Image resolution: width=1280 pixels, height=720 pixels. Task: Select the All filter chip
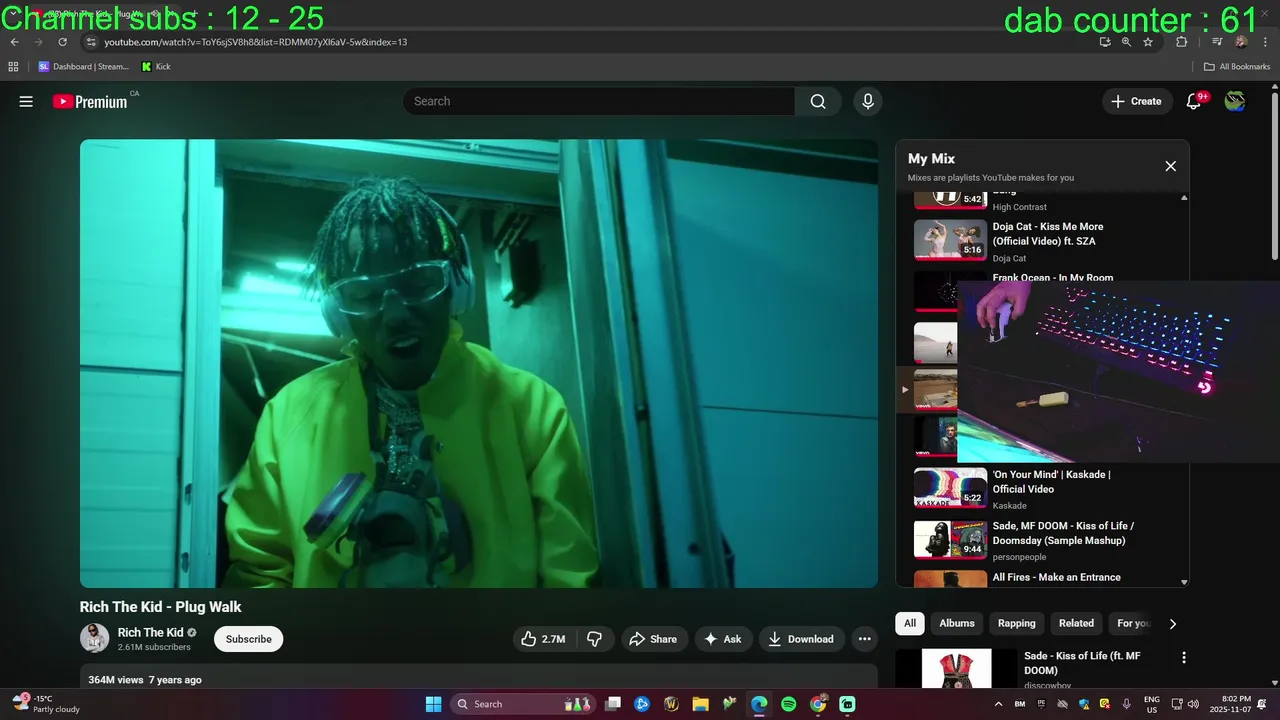[910, 623]
